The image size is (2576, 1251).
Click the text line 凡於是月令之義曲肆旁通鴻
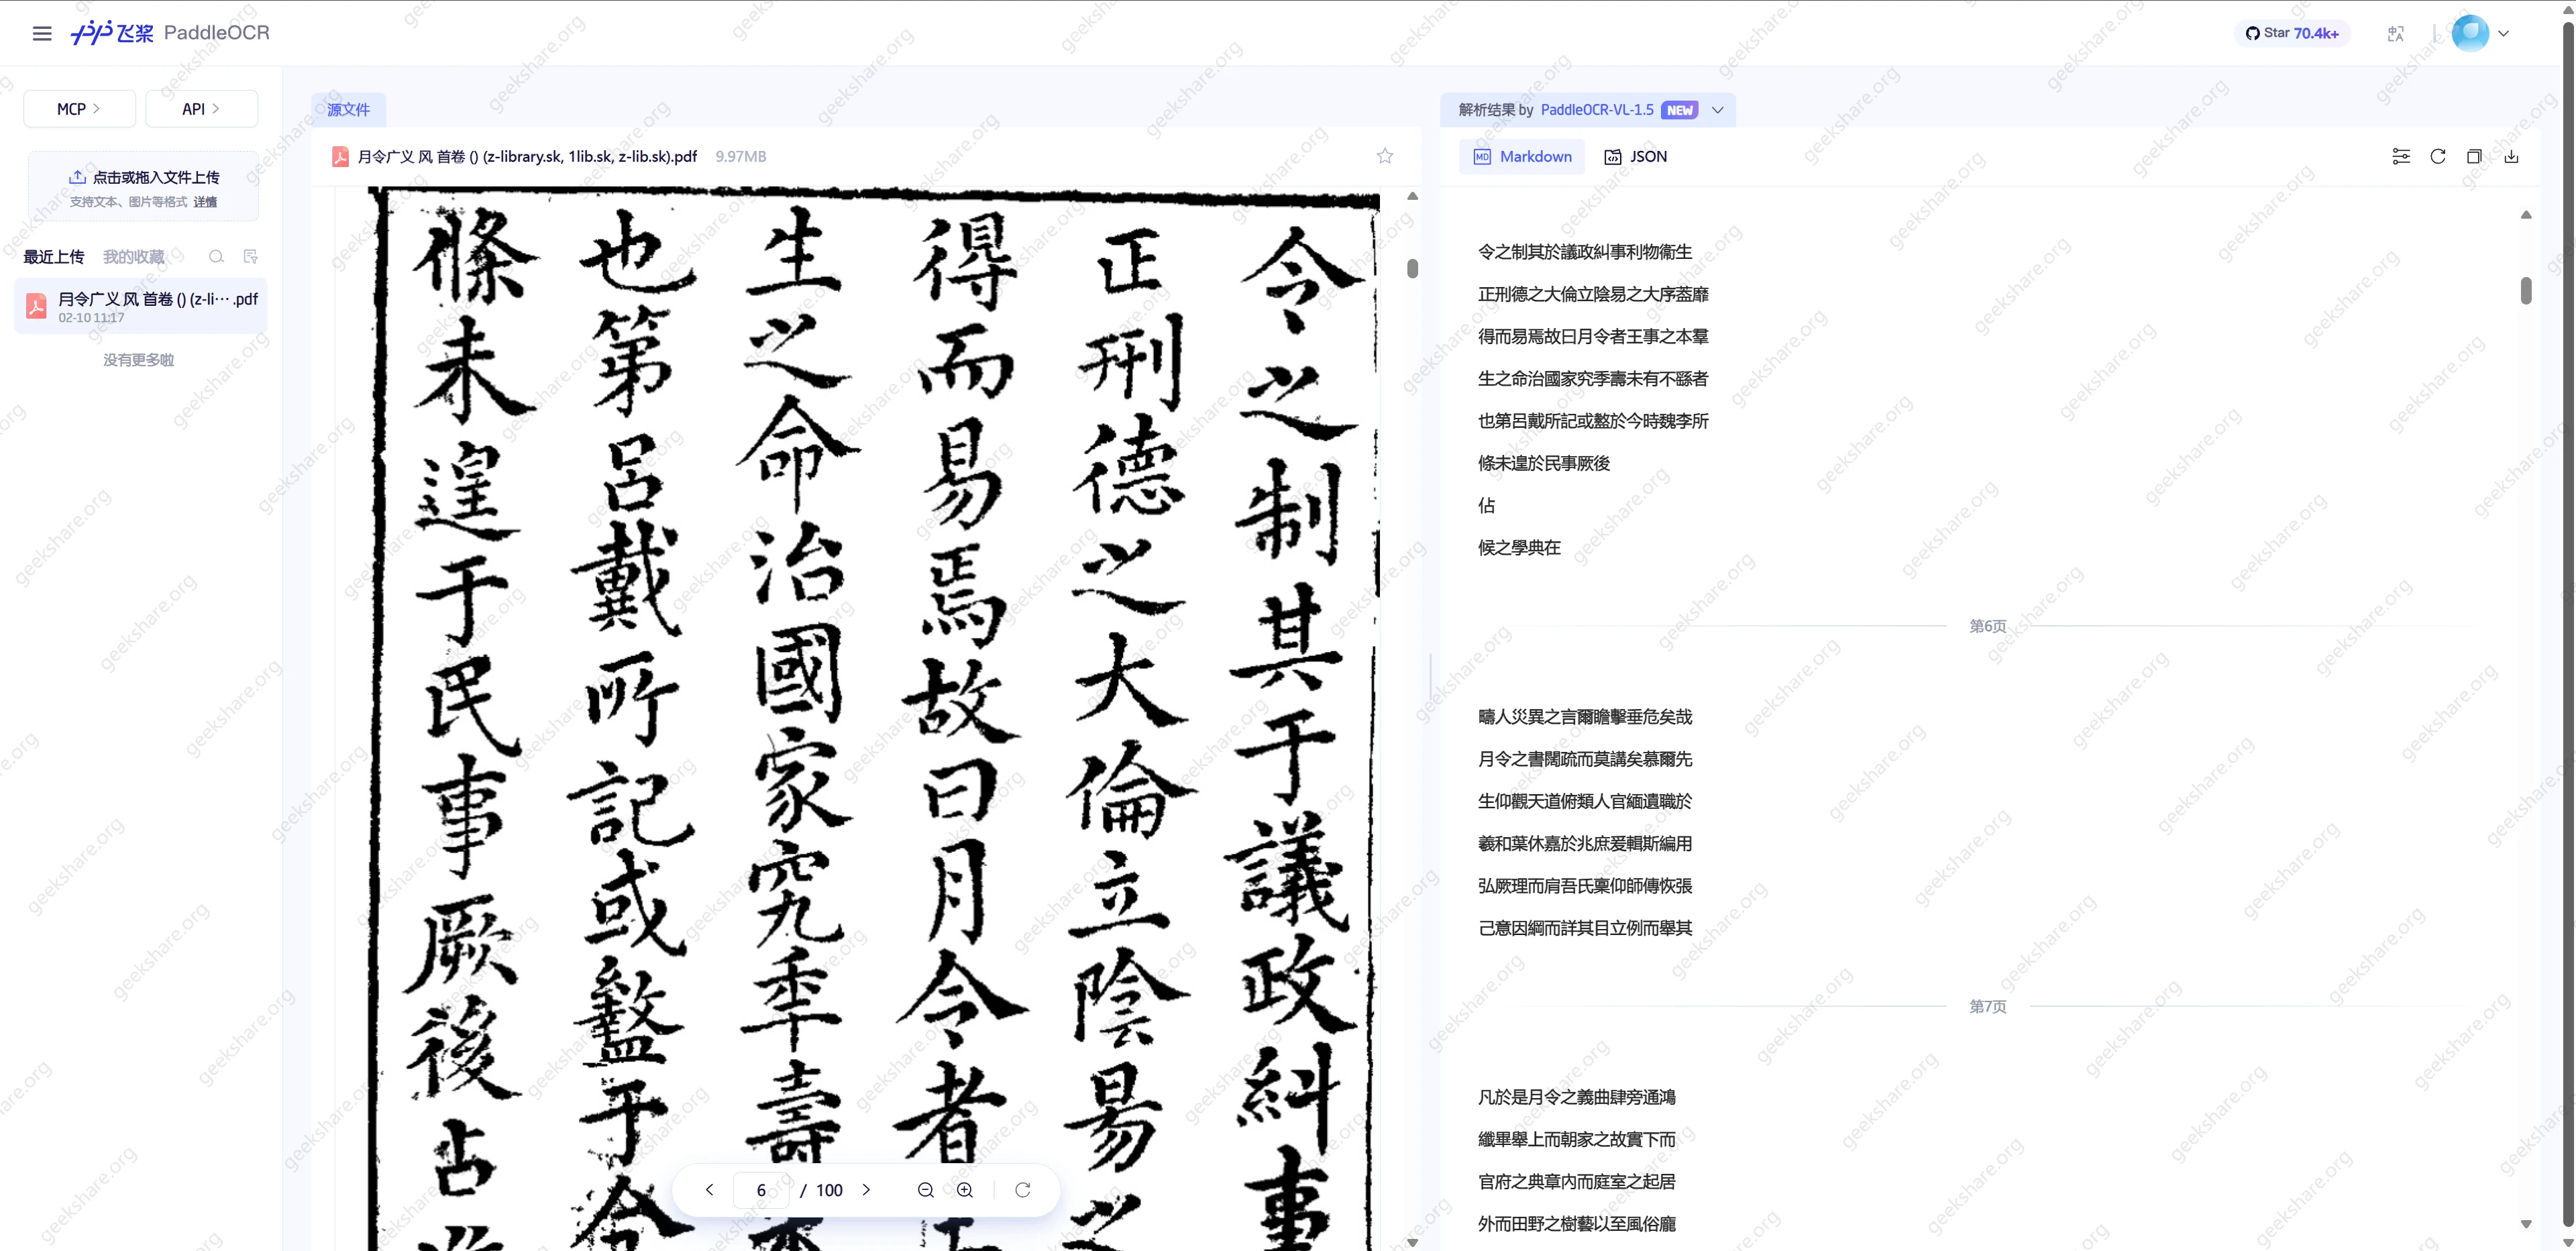point(1576,1097)
